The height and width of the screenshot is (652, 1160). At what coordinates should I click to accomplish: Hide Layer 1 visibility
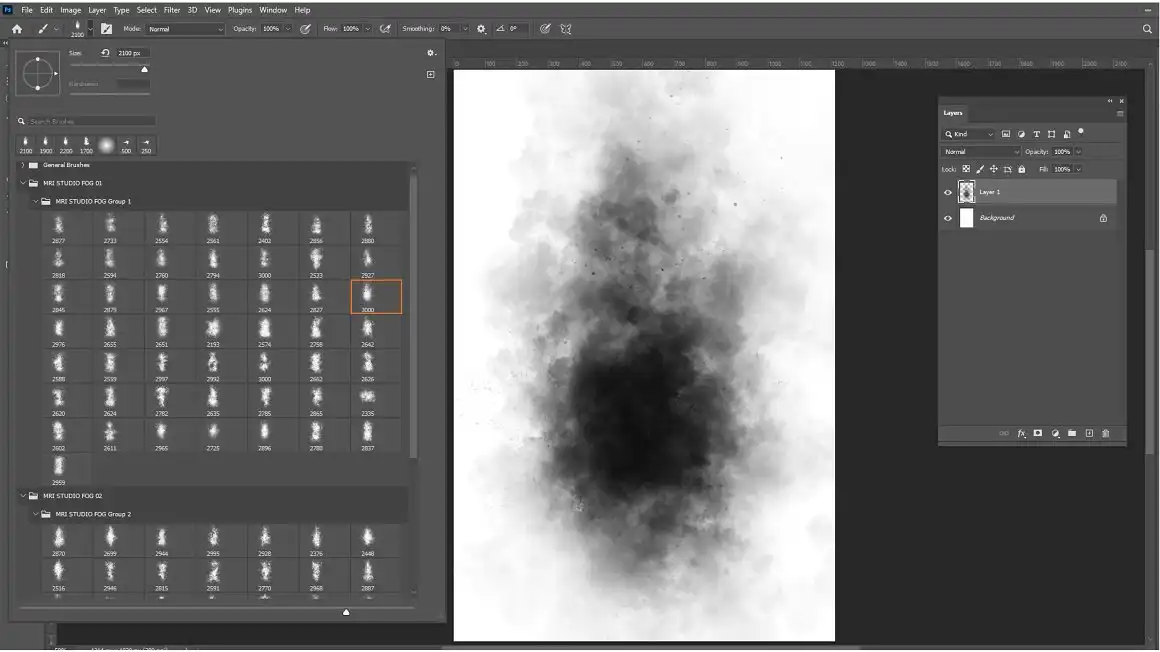pos(948,192)
